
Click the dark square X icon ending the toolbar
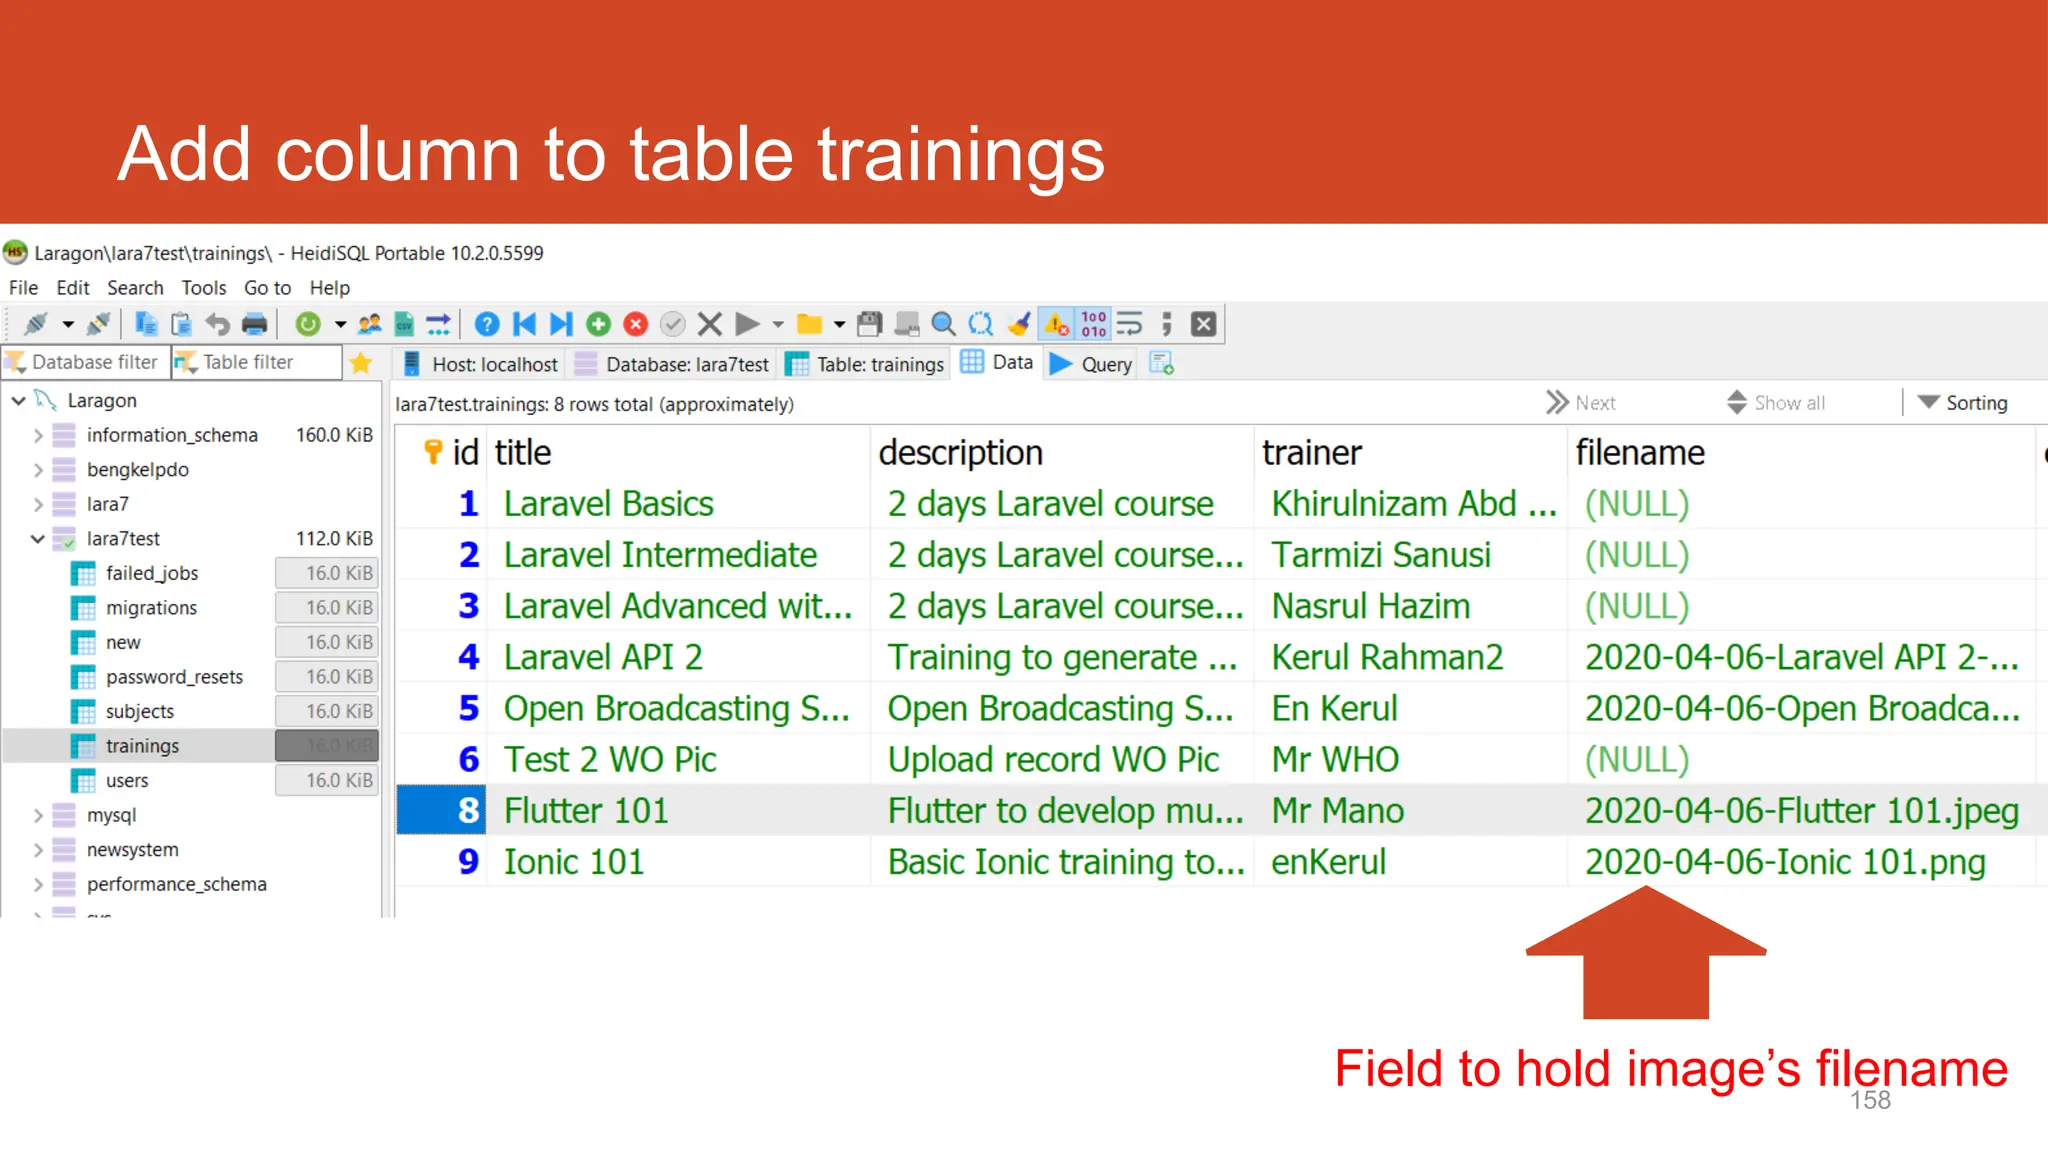coord(1204,324)
